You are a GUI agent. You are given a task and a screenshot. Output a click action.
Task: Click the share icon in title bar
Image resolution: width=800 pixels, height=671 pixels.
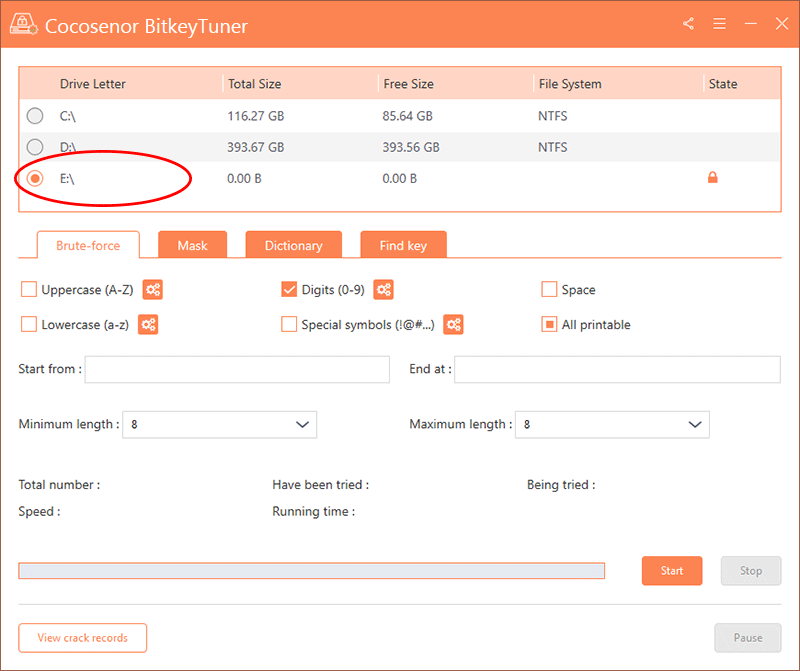(688, 23)
